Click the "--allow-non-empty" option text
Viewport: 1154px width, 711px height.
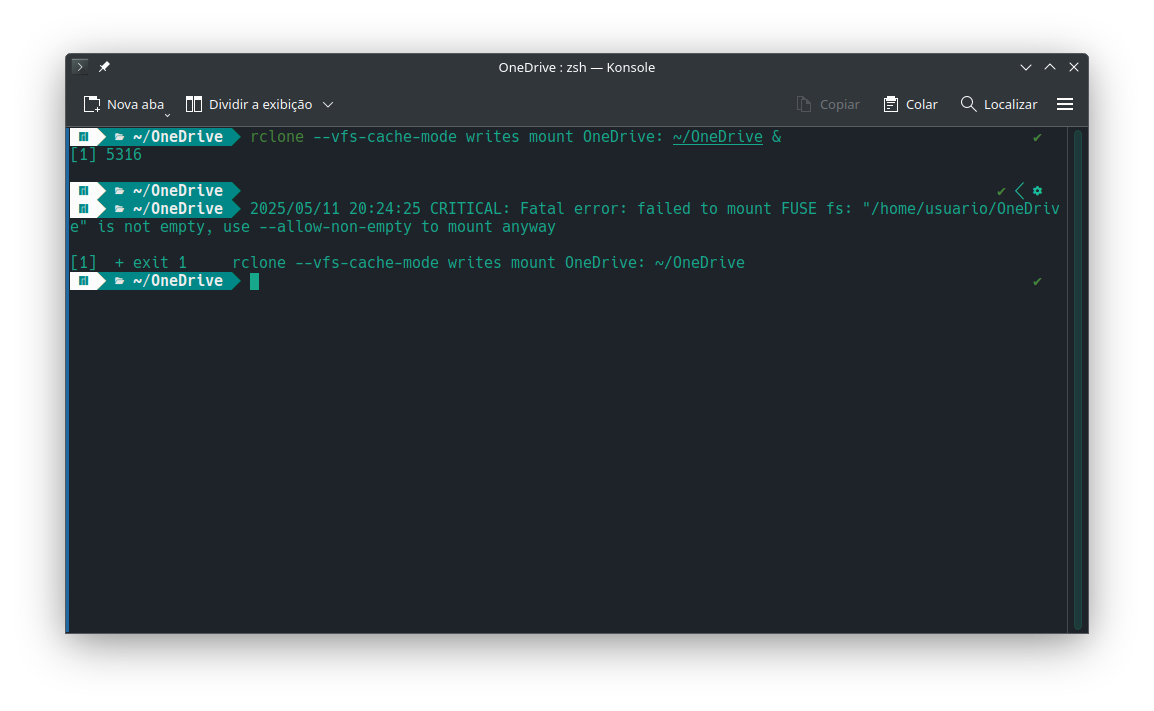pyautogui.click(x=336, y=227)
